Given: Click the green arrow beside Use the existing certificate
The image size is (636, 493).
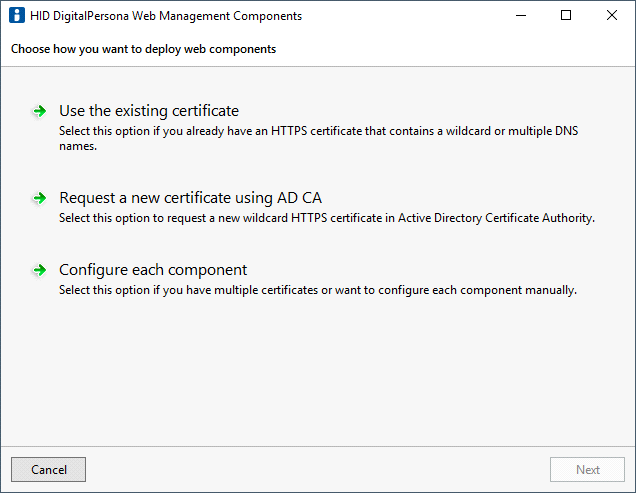Looking at the screenshot, I should coord(39,111).
